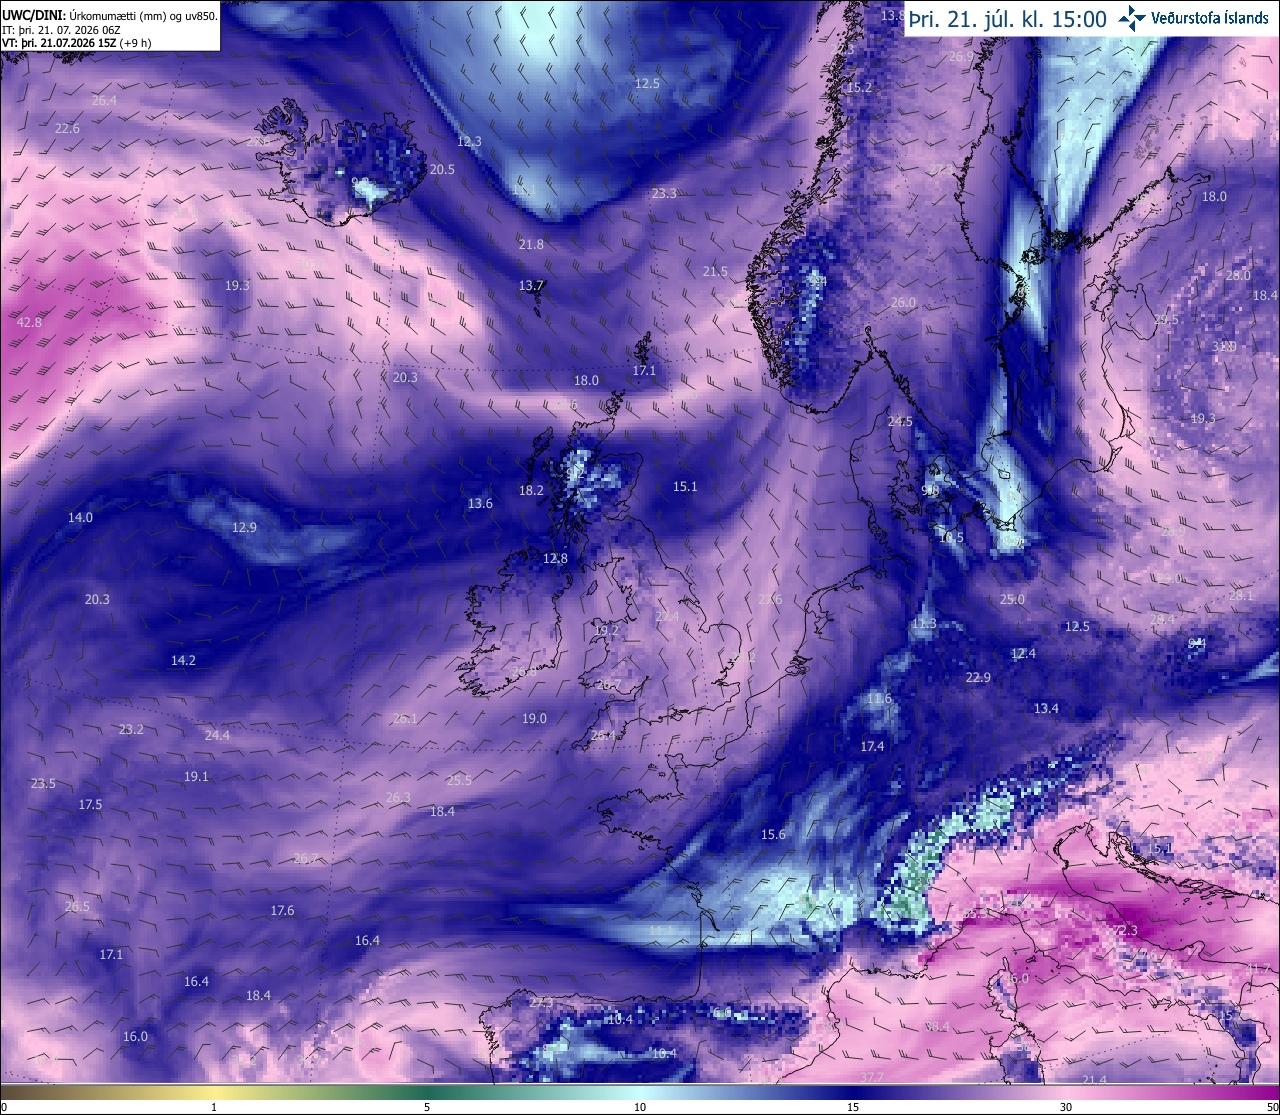
Task: Click the 13.7 value label near the Faroes
Action: [531, 285]
